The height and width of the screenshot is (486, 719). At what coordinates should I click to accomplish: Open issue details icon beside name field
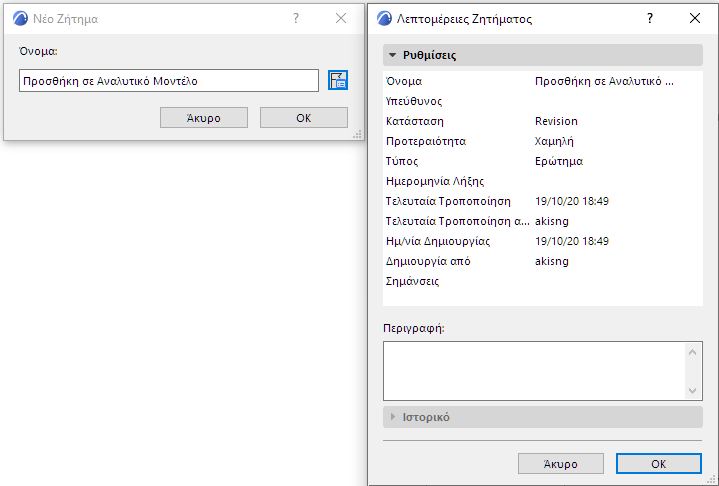[x=338, y=80]
